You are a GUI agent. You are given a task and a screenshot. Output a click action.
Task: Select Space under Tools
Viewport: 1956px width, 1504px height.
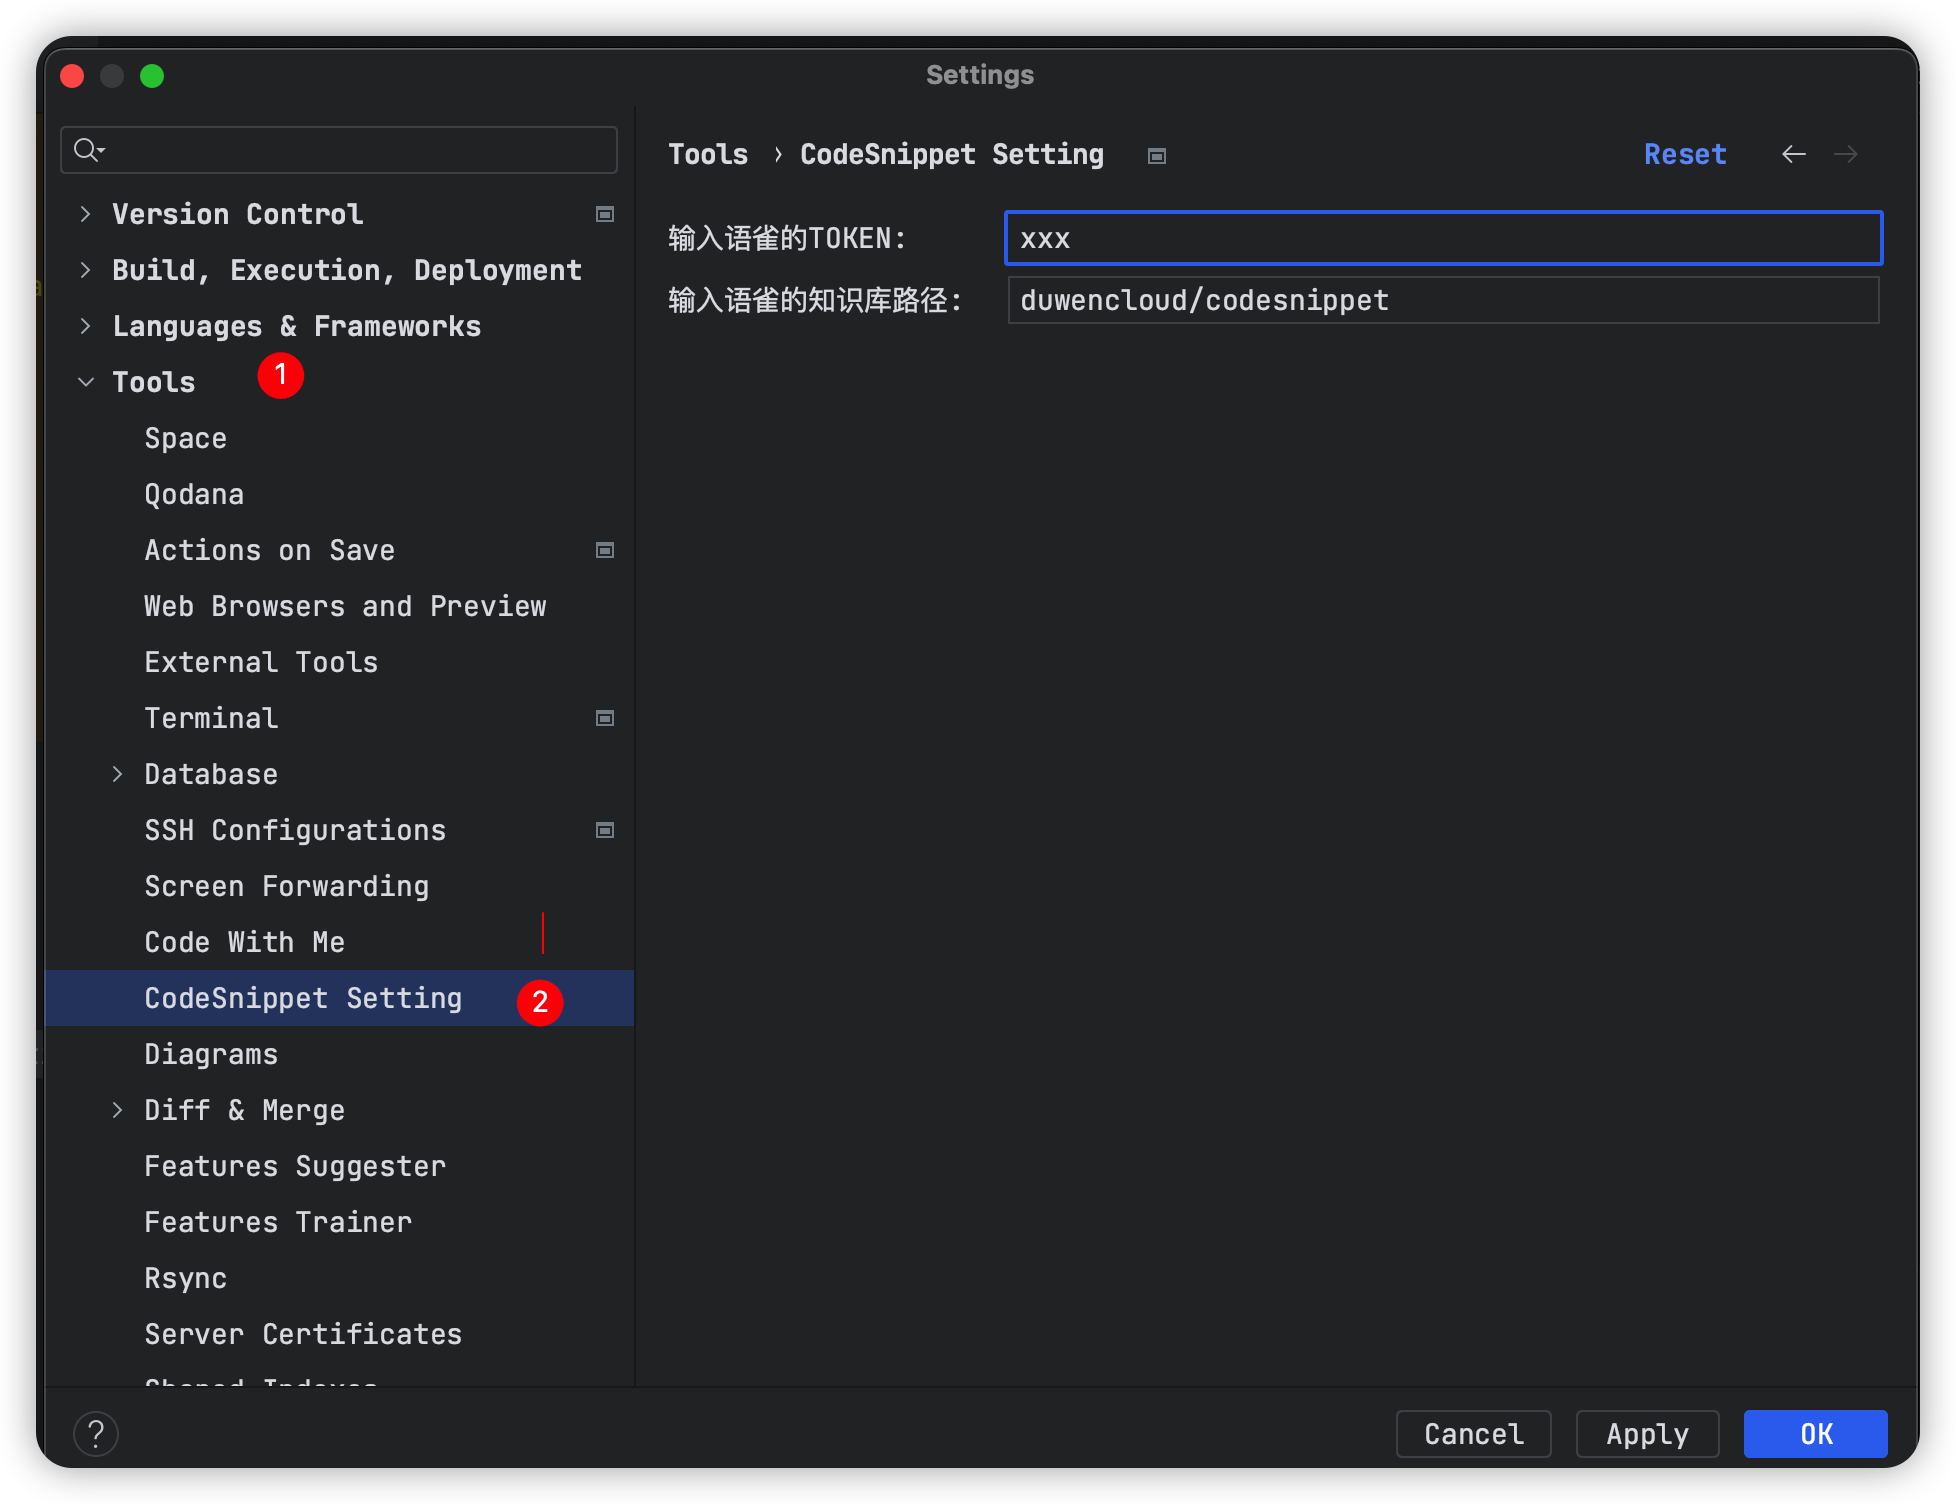(186, 438)
